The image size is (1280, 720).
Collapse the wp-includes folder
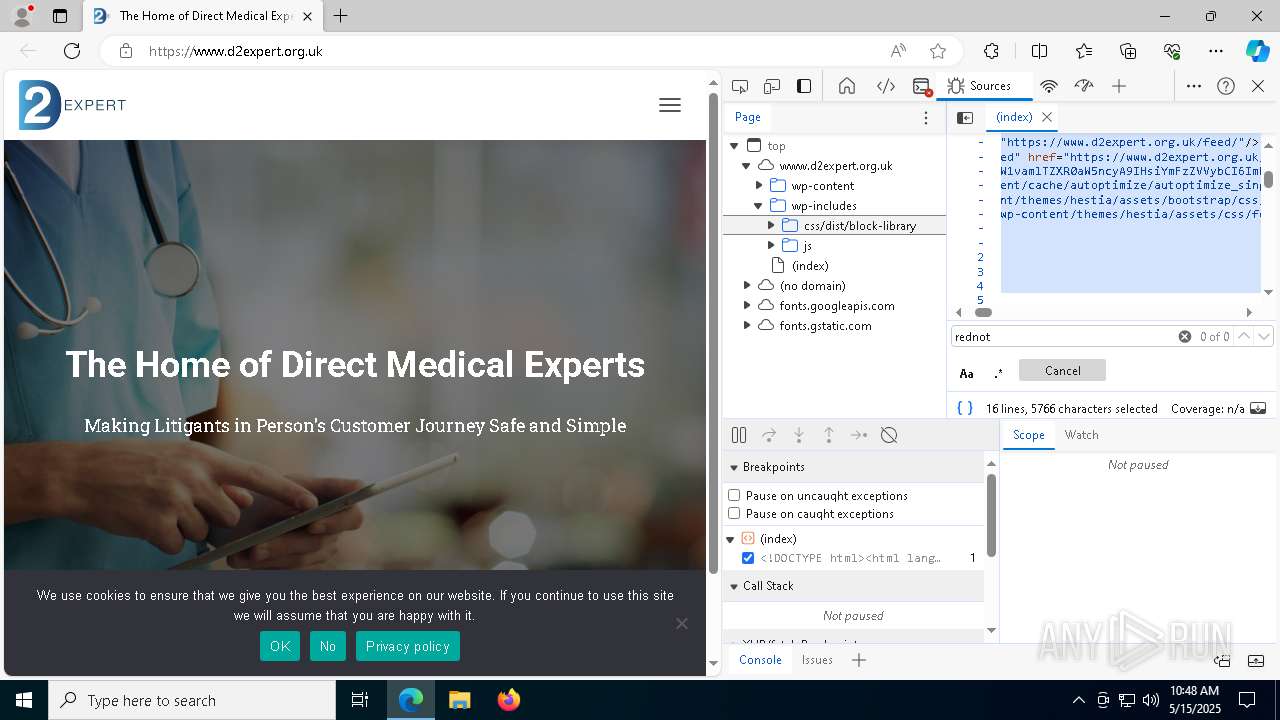coord(759,206)
